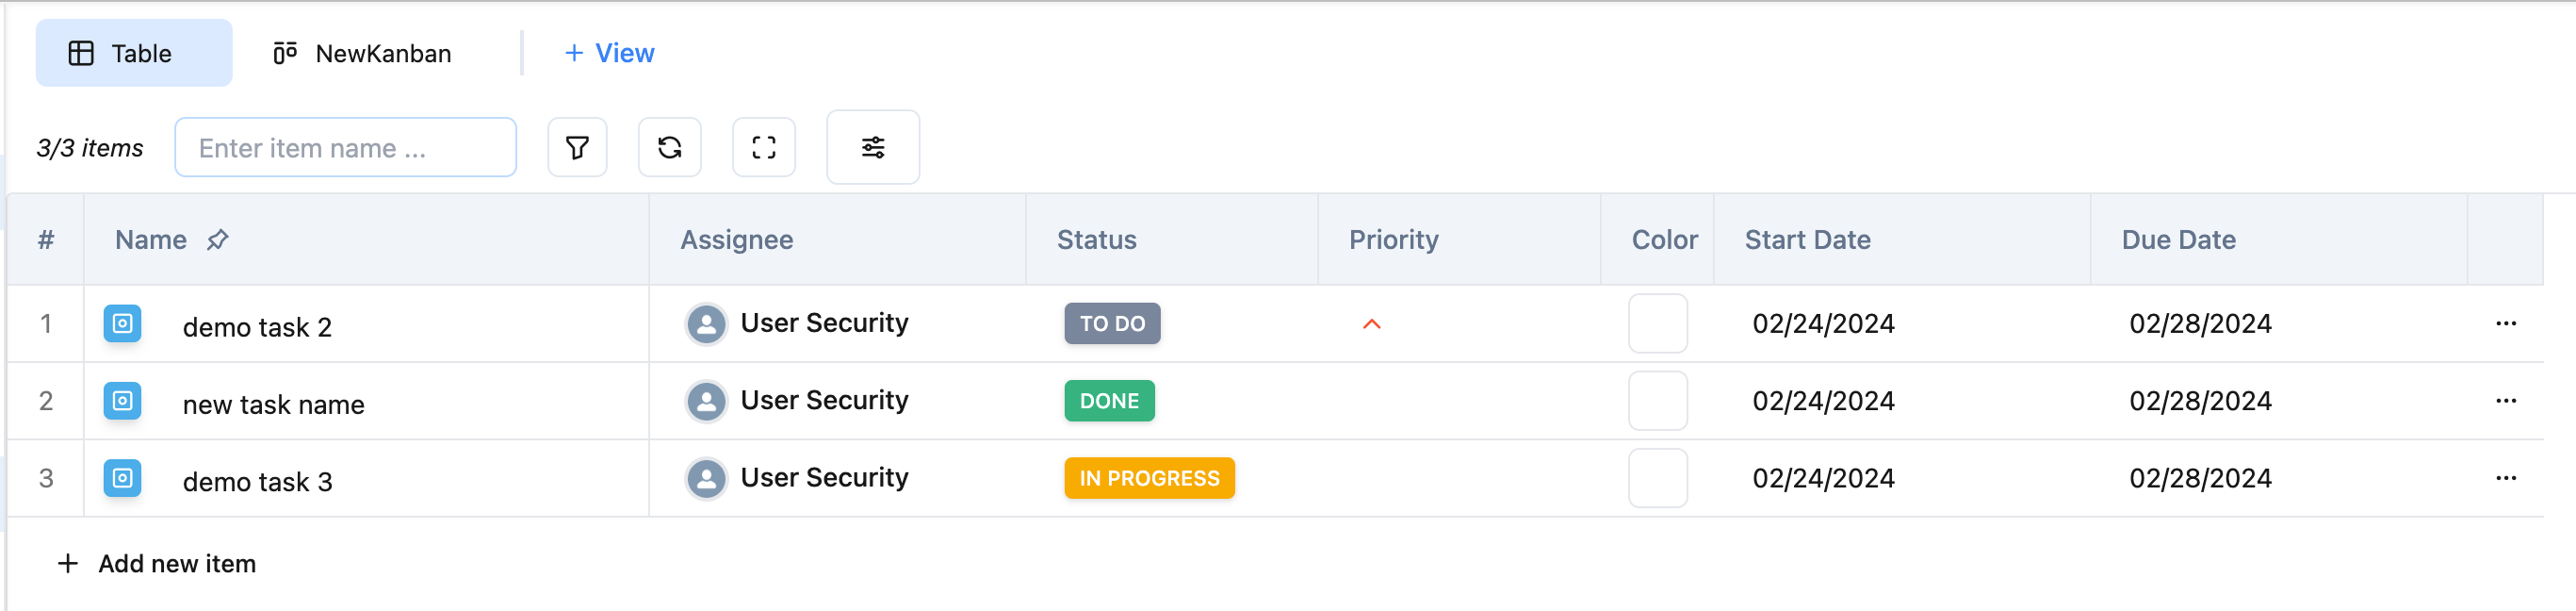
Task: Open the filter icon in toolbar
Action: click(x=577, y=148)
